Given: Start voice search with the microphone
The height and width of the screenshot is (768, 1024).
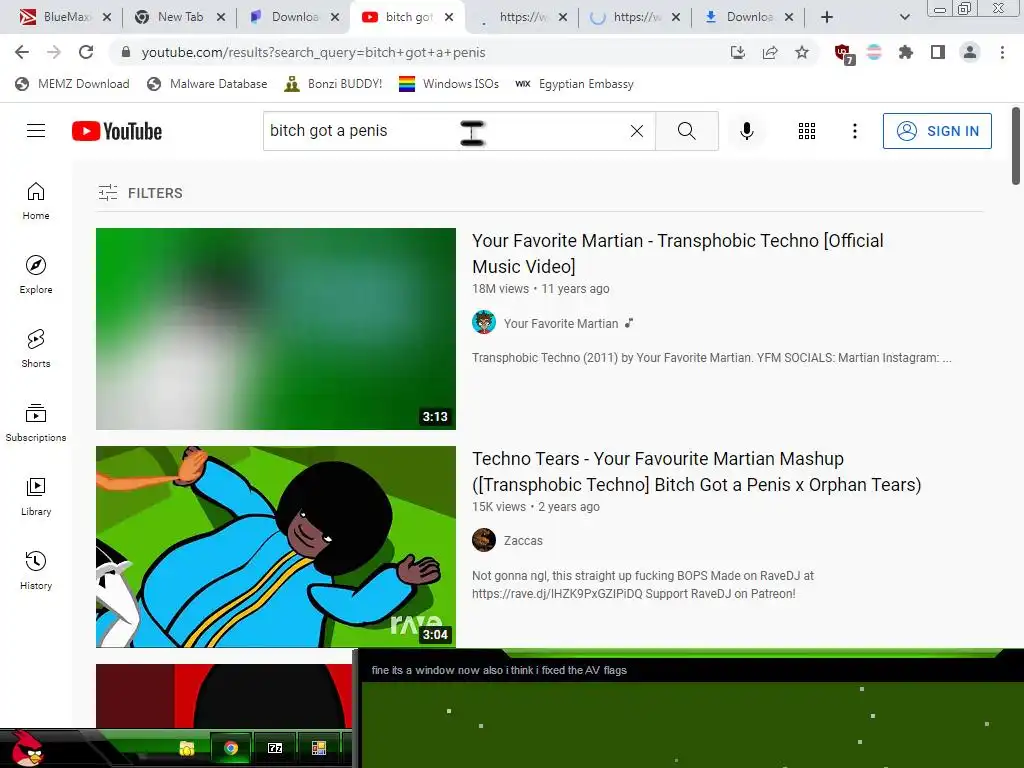Looking at the screenshot, I should coord(746,131).
